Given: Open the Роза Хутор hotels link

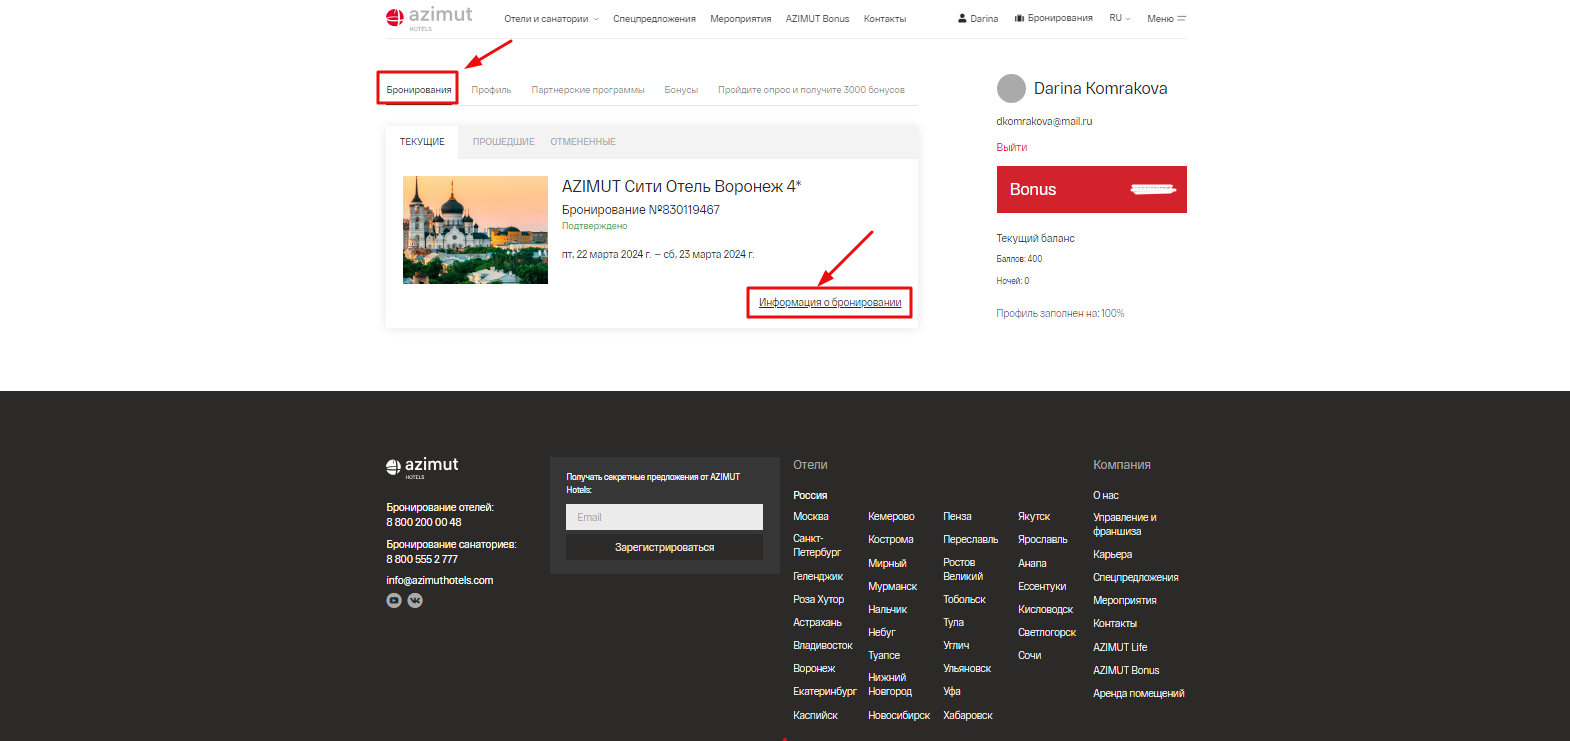Looking at the screenshot, I should 819,599.
